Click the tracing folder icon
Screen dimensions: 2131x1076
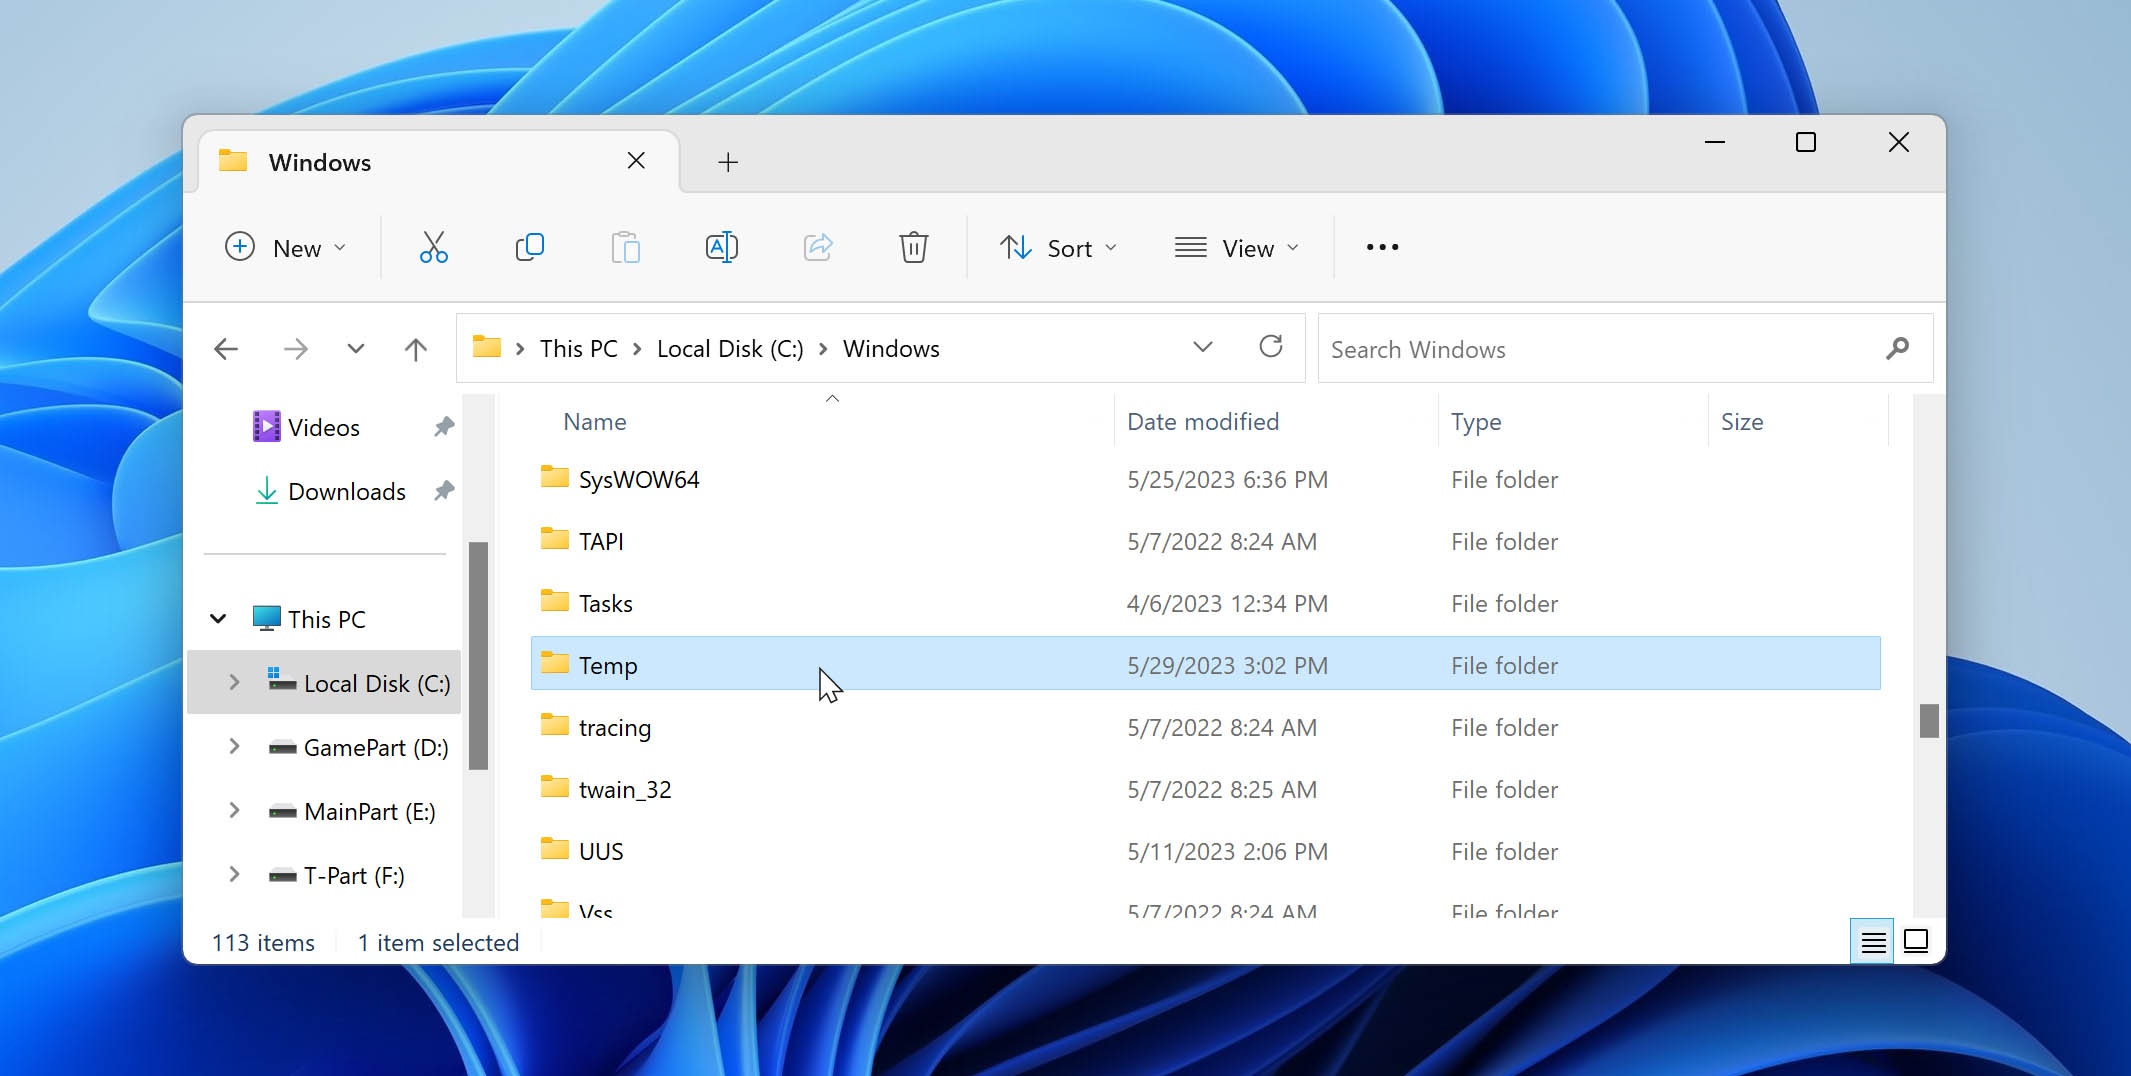point(555,725)
